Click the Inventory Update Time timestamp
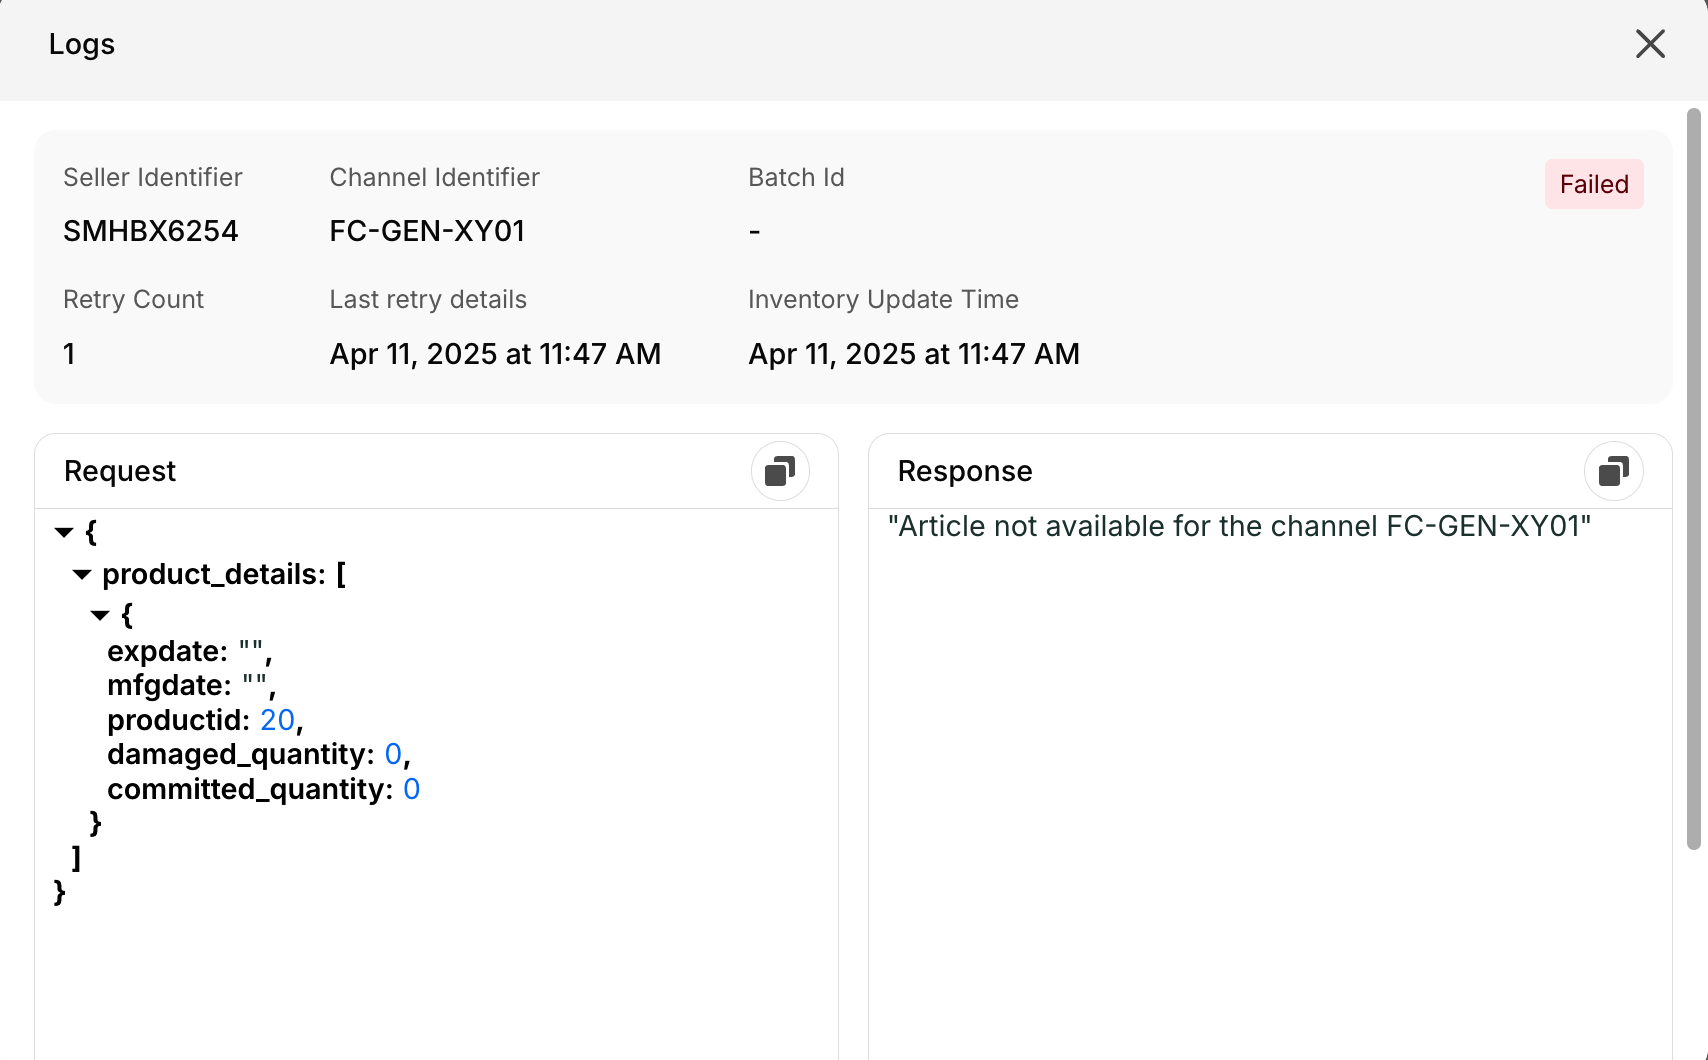 click(x=914, y=354)
